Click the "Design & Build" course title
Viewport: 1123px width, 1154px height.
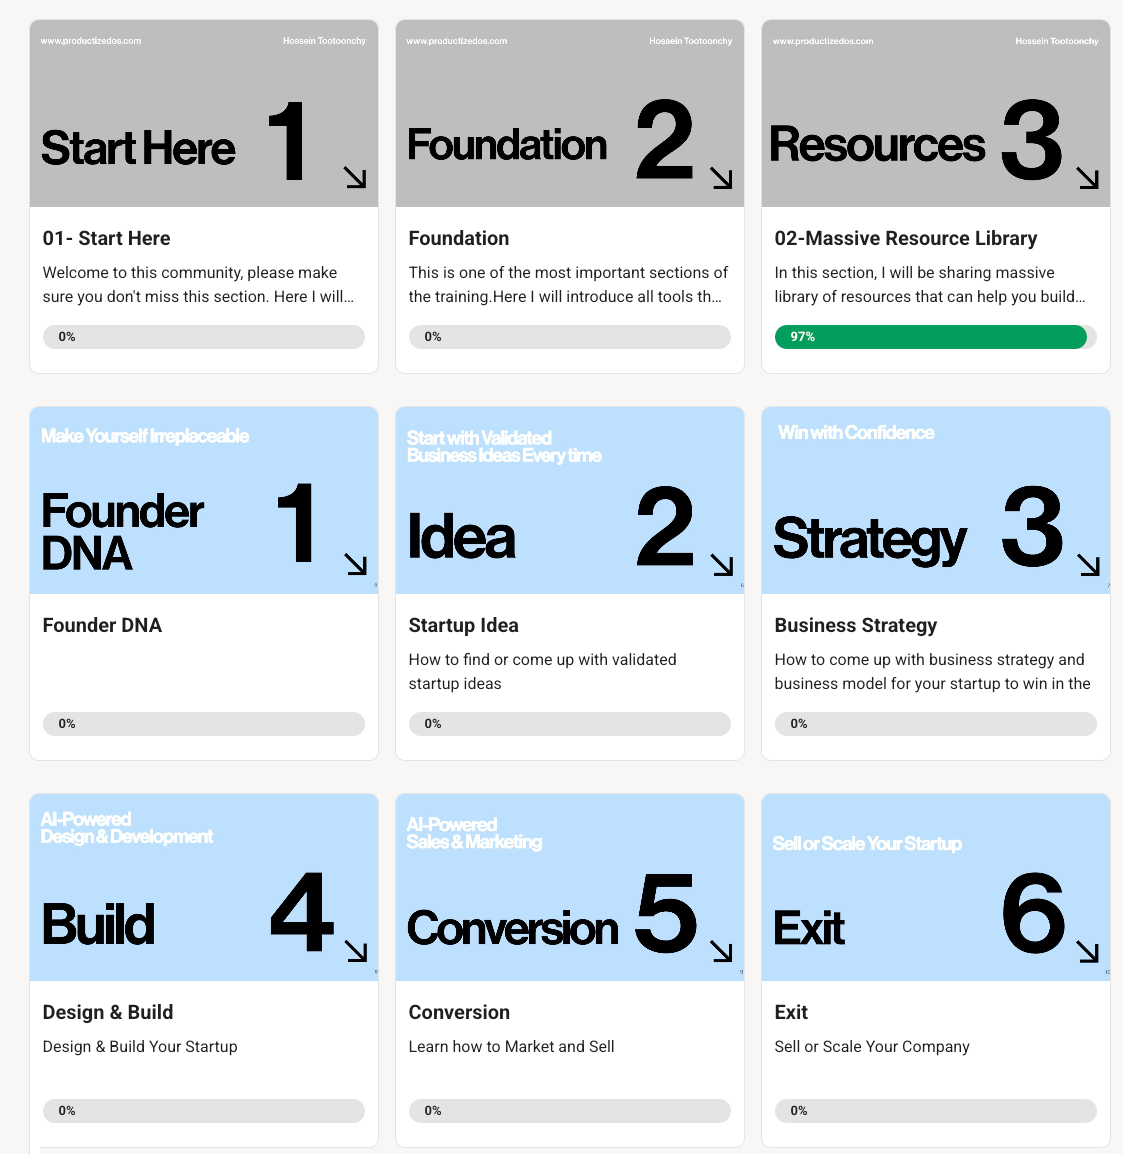[x=108, y=1012]
